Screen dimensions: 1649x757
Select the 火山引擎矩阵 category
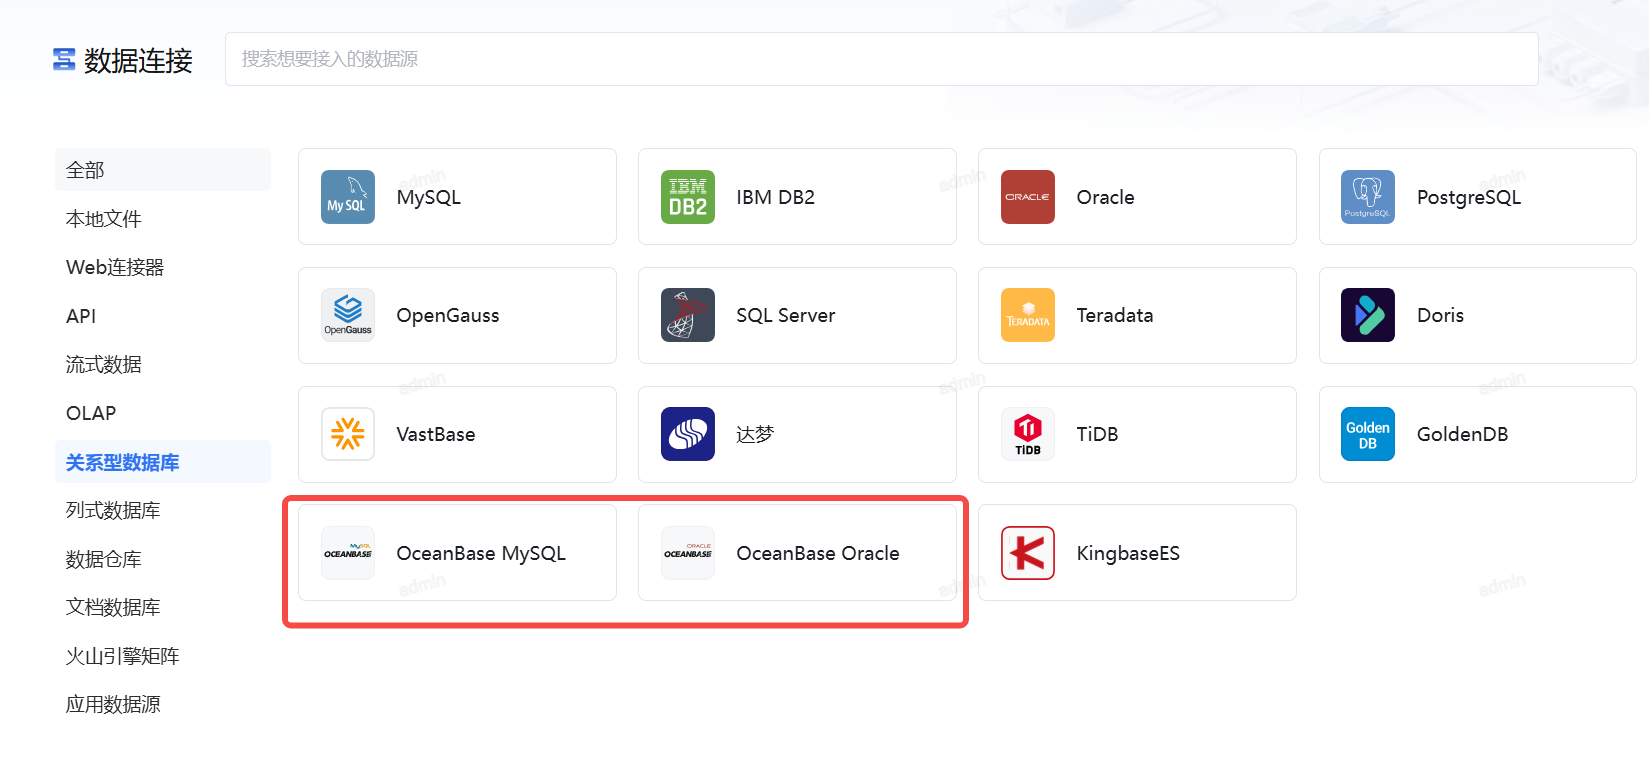click(x=163, y=656)
